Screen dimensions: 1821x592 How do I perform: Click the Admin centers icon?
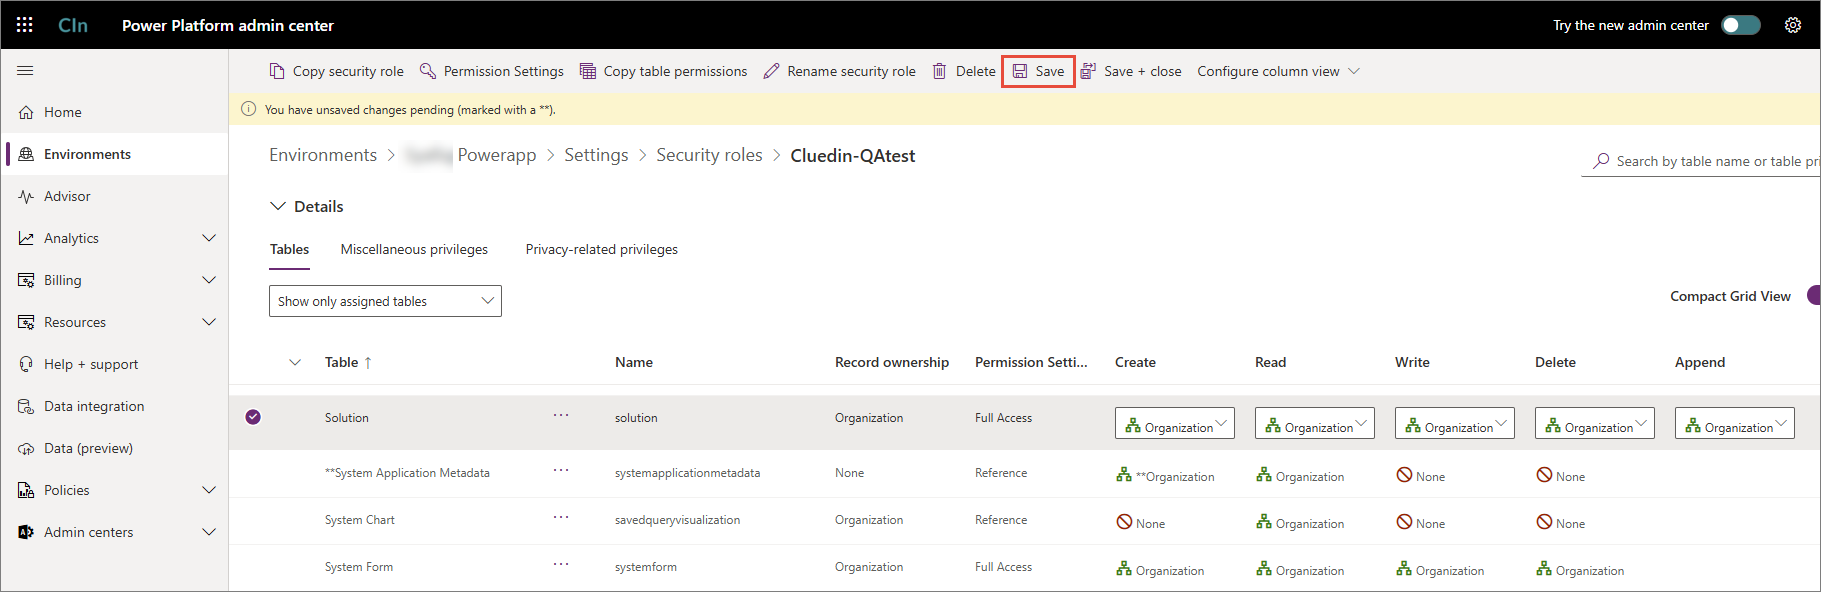point(26,532)
